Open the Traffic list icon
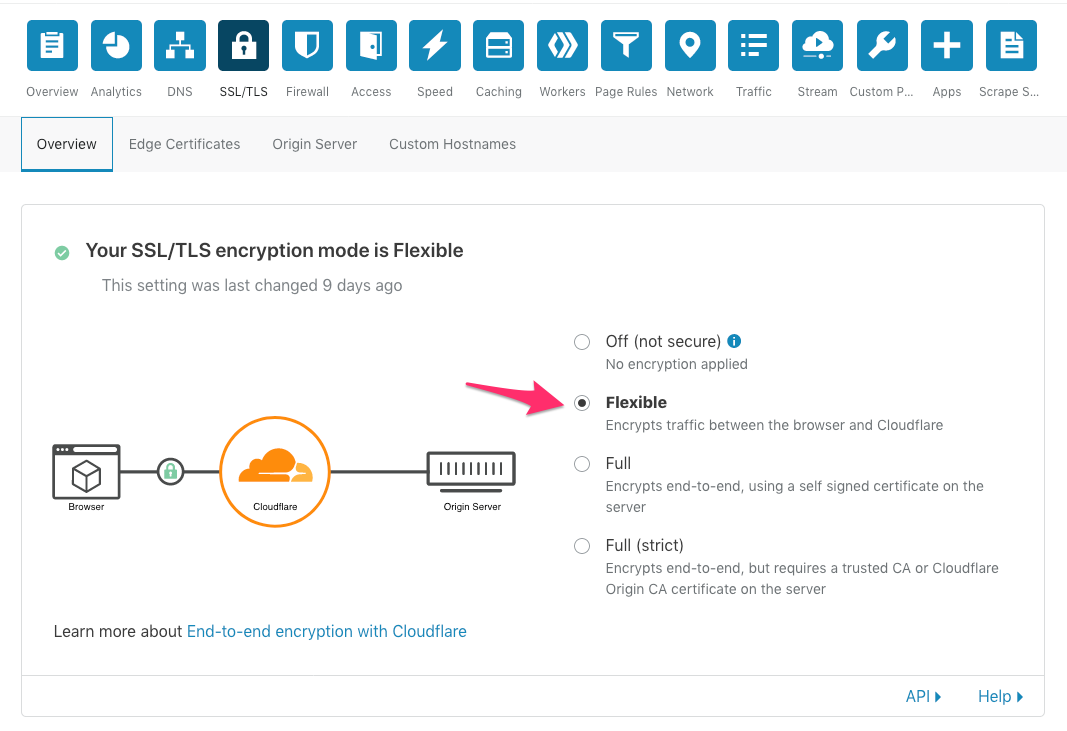Screen dimensions: 1067x731 pos(753,45)
